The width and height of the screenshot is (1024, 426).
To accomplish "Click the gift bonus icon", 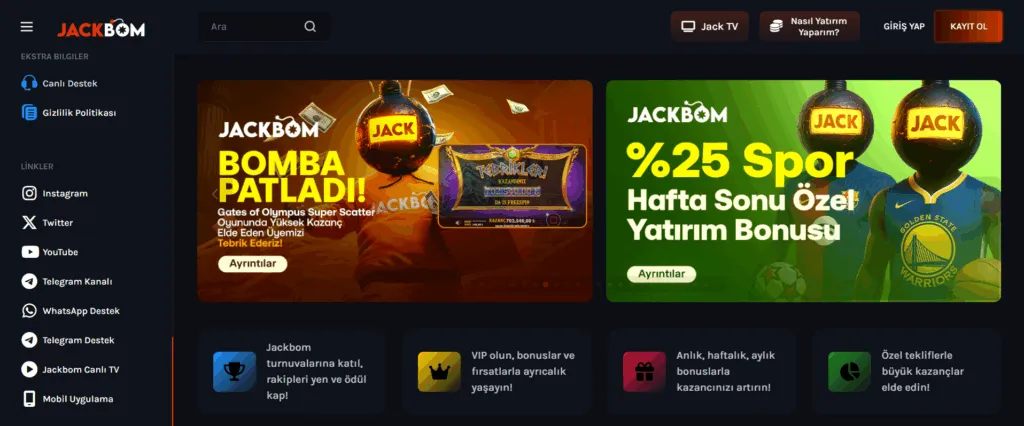I will pyautogui.click(x=644, y=372).
